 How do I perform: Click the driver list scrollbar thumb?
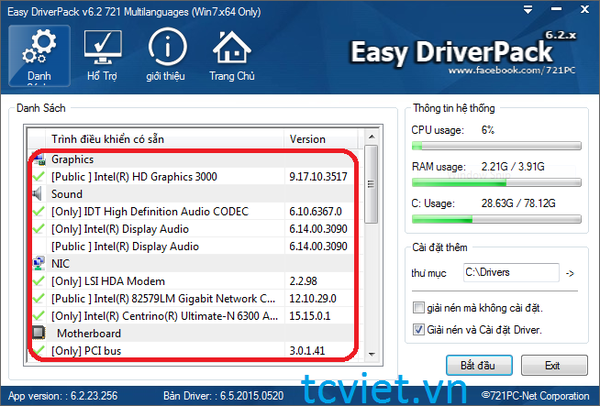(x=371, y=184)
